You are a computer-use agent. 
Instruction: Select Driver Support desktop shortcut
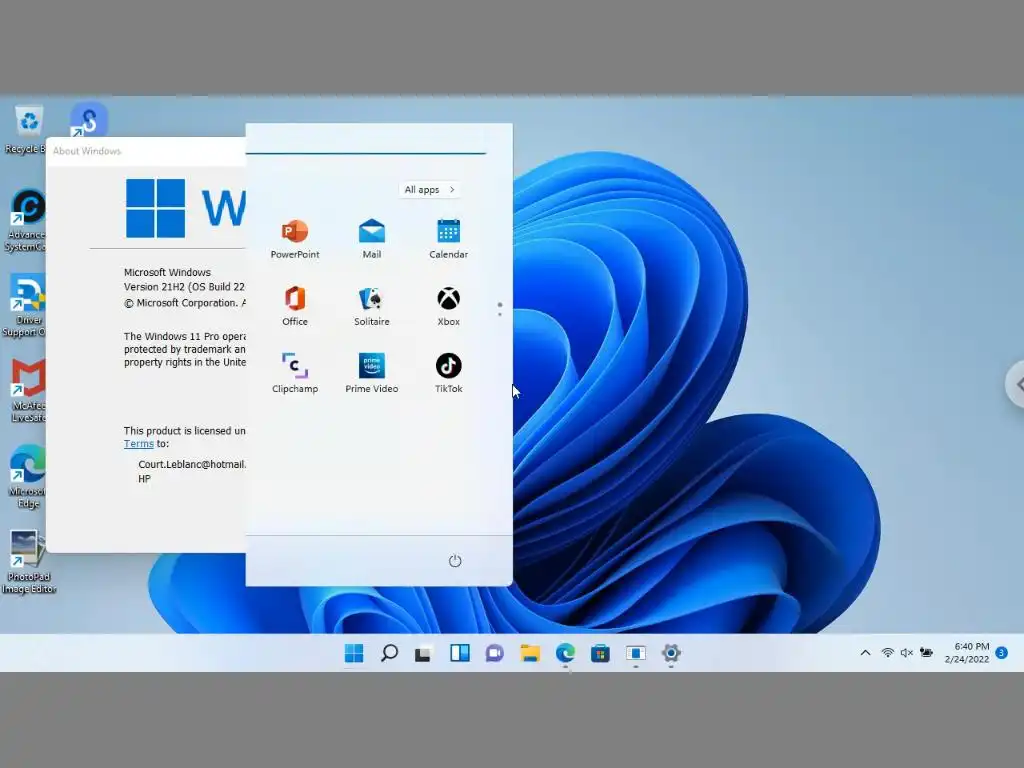[26, 306]
